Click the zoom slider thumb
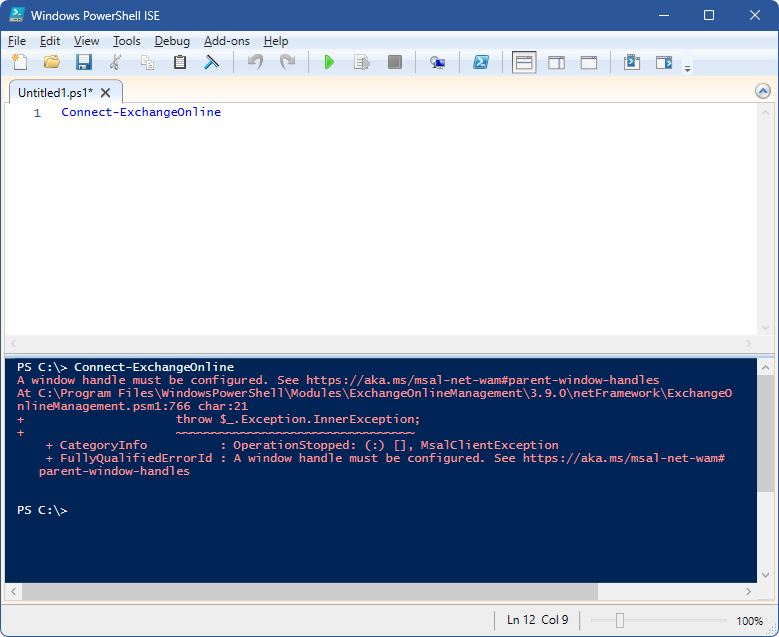 620,620
